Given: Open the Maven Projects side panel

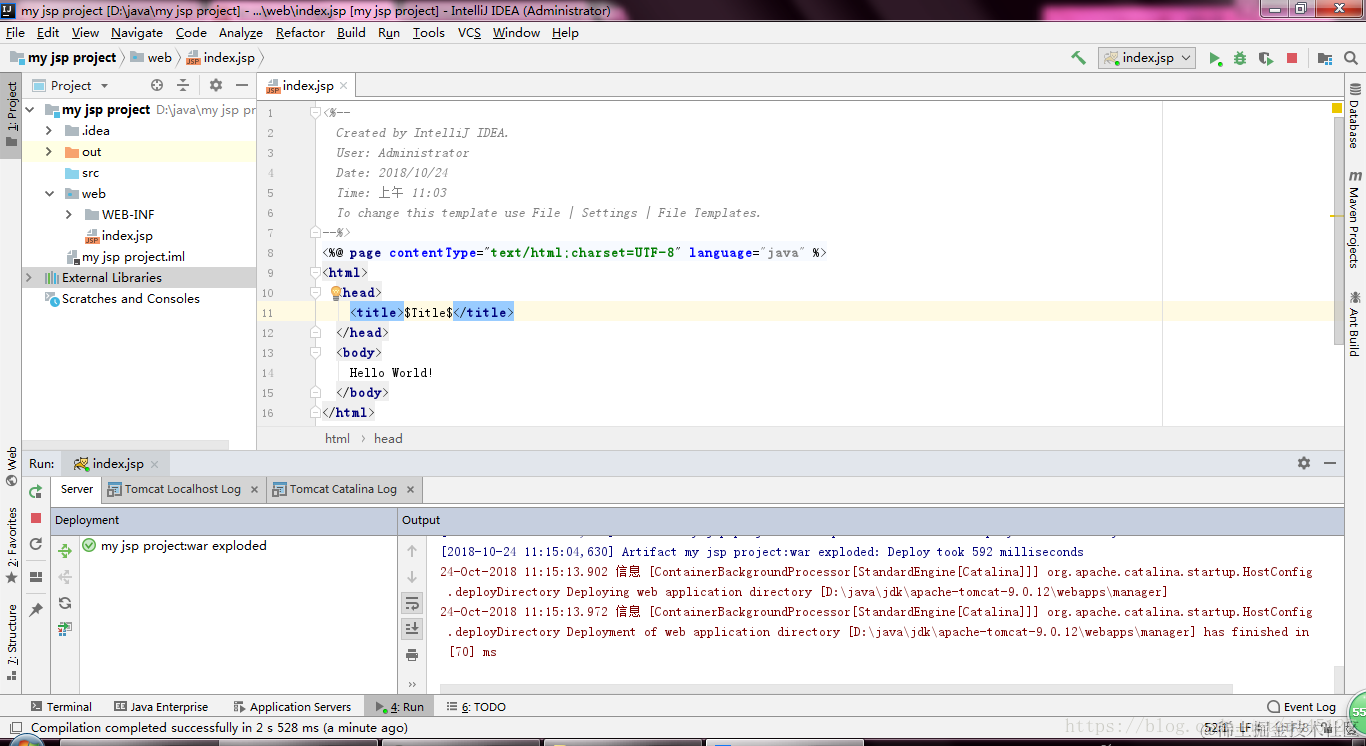Looking at the screenshot, I should [1354, 219].
